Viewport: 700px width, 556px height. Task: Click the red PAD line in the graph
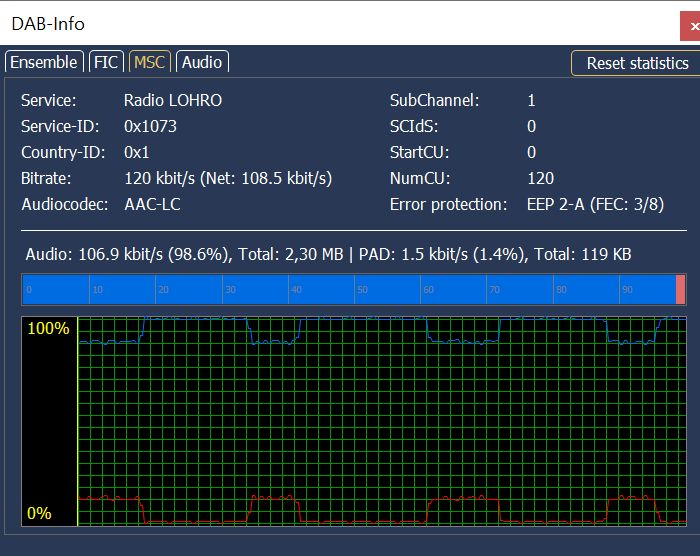pos(270,497)
